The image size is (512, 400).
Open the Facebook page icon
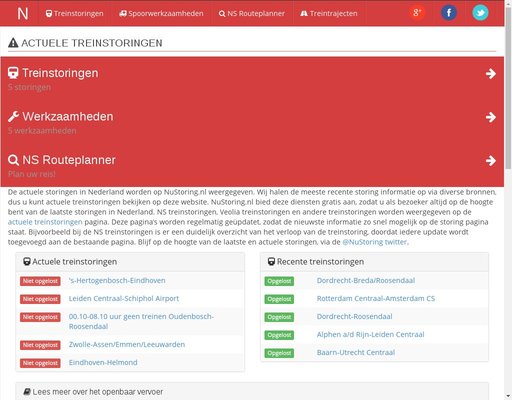449,13
